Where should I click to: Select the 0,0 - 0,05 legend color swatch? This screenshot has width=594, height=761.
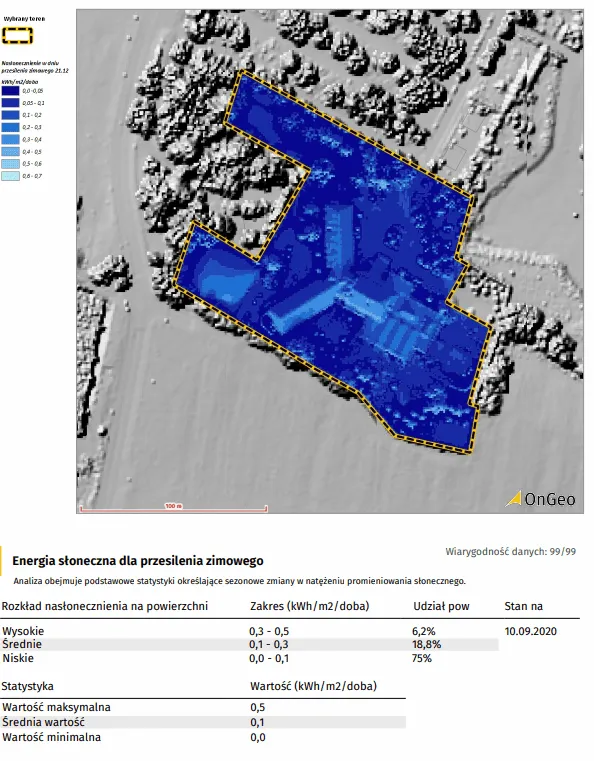click(10, 91)
